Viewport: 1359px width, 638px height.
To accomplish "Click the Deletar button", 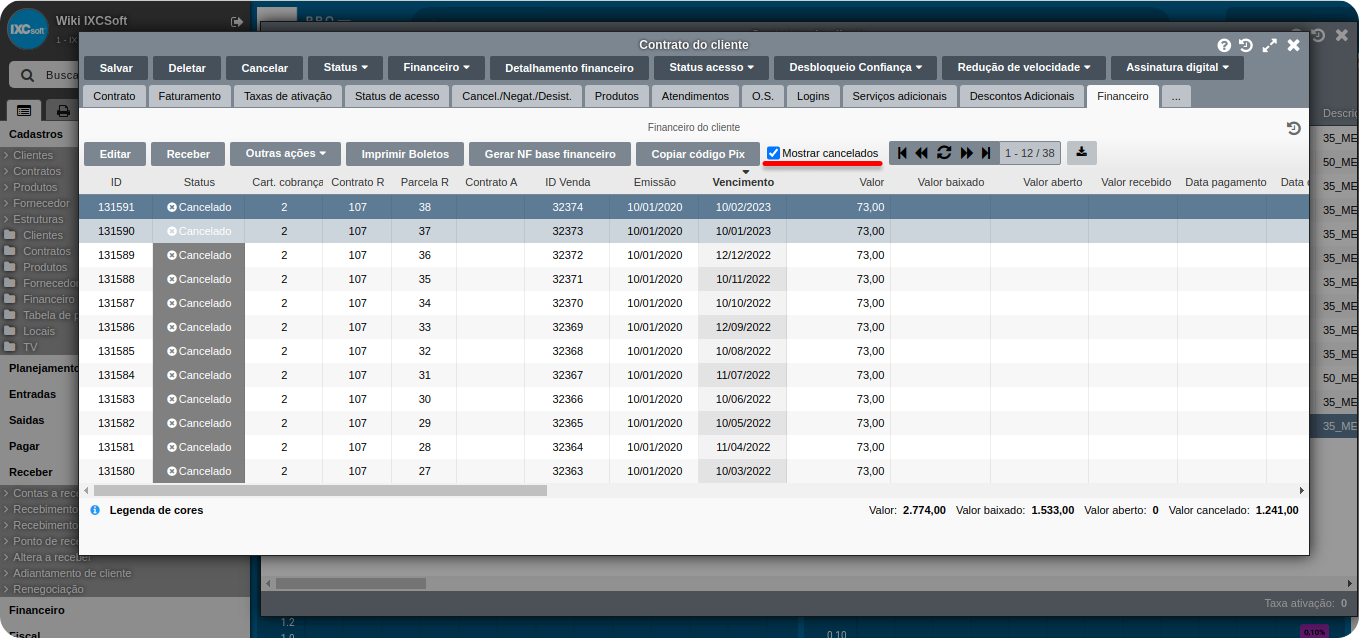I will point(187,68).
